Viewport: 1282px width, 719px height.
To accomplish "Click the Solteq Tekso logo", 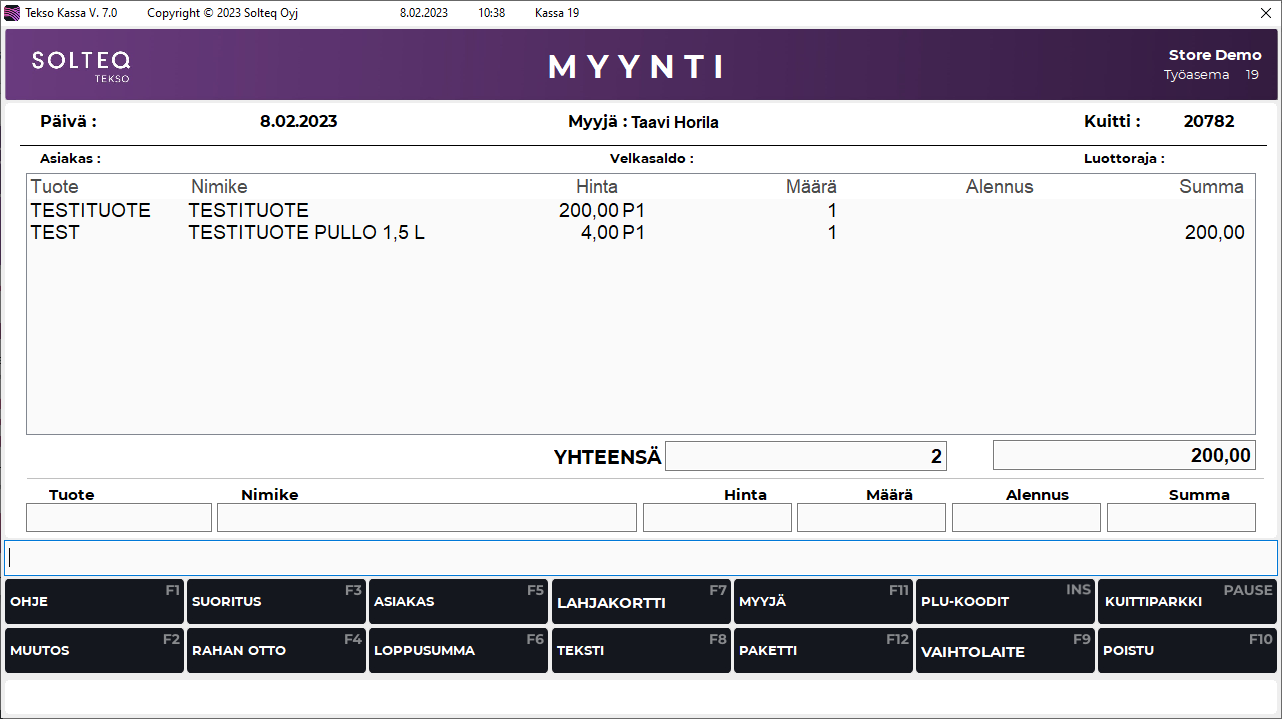I will coord(81,65).
